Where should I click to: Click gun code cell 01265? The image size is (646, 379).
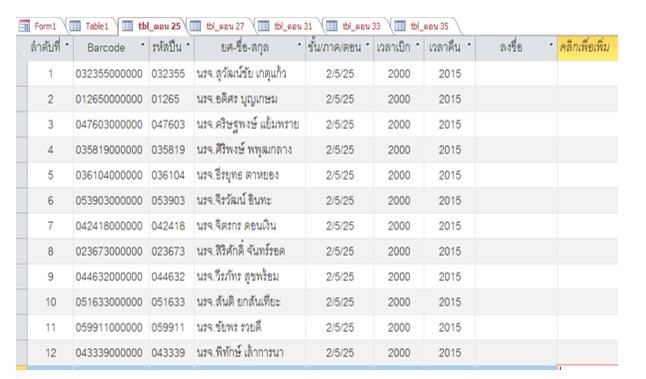pos(172,99)
